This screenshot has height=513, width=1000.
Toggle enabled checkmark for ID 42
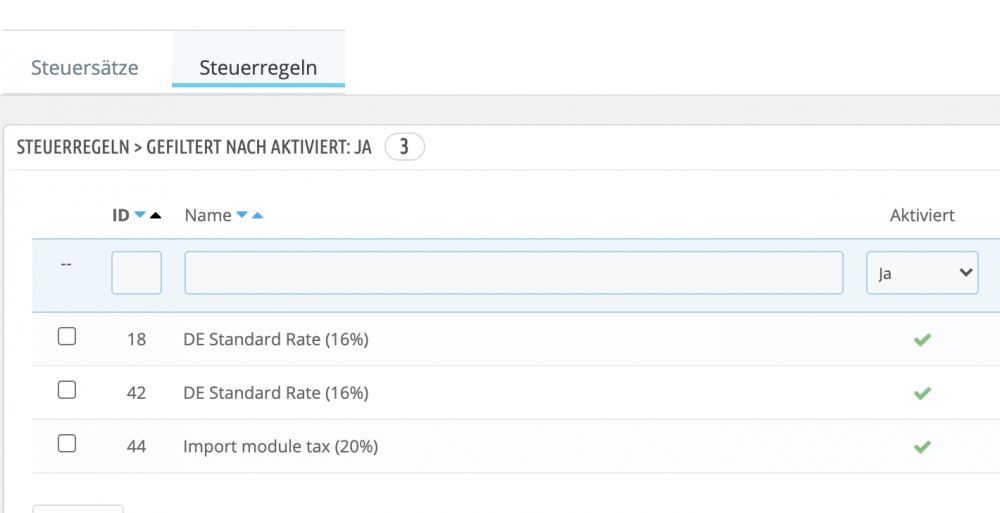[x=922, y=394]
